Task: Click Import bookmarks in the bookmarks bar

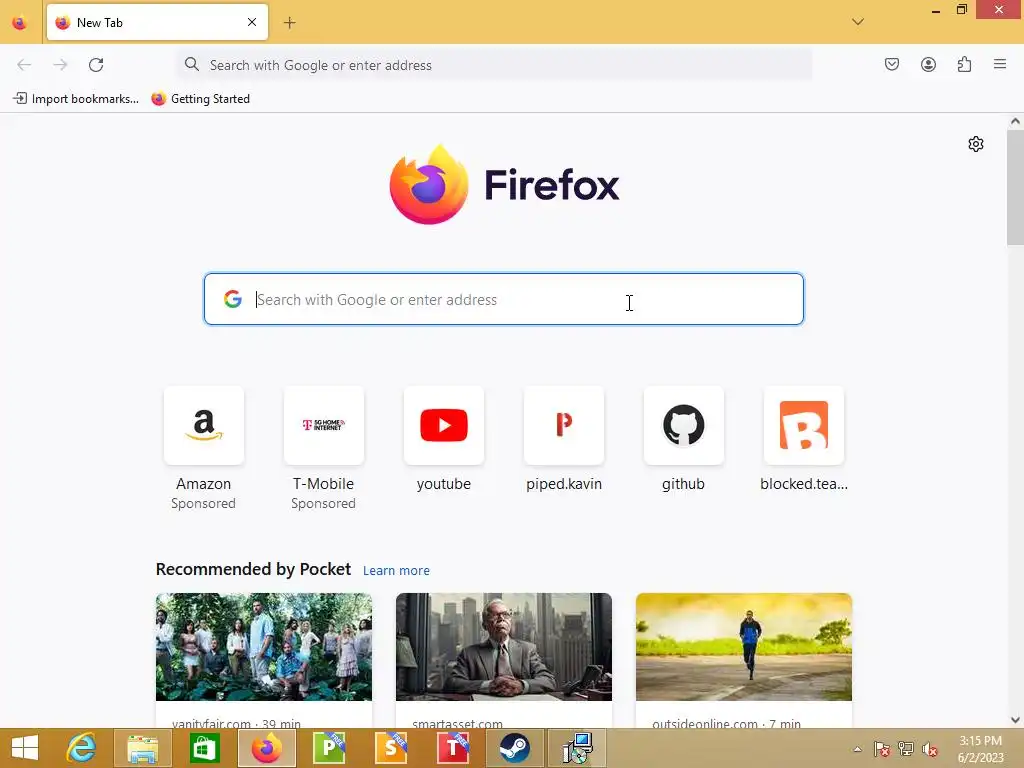Action: coord(76,99)
